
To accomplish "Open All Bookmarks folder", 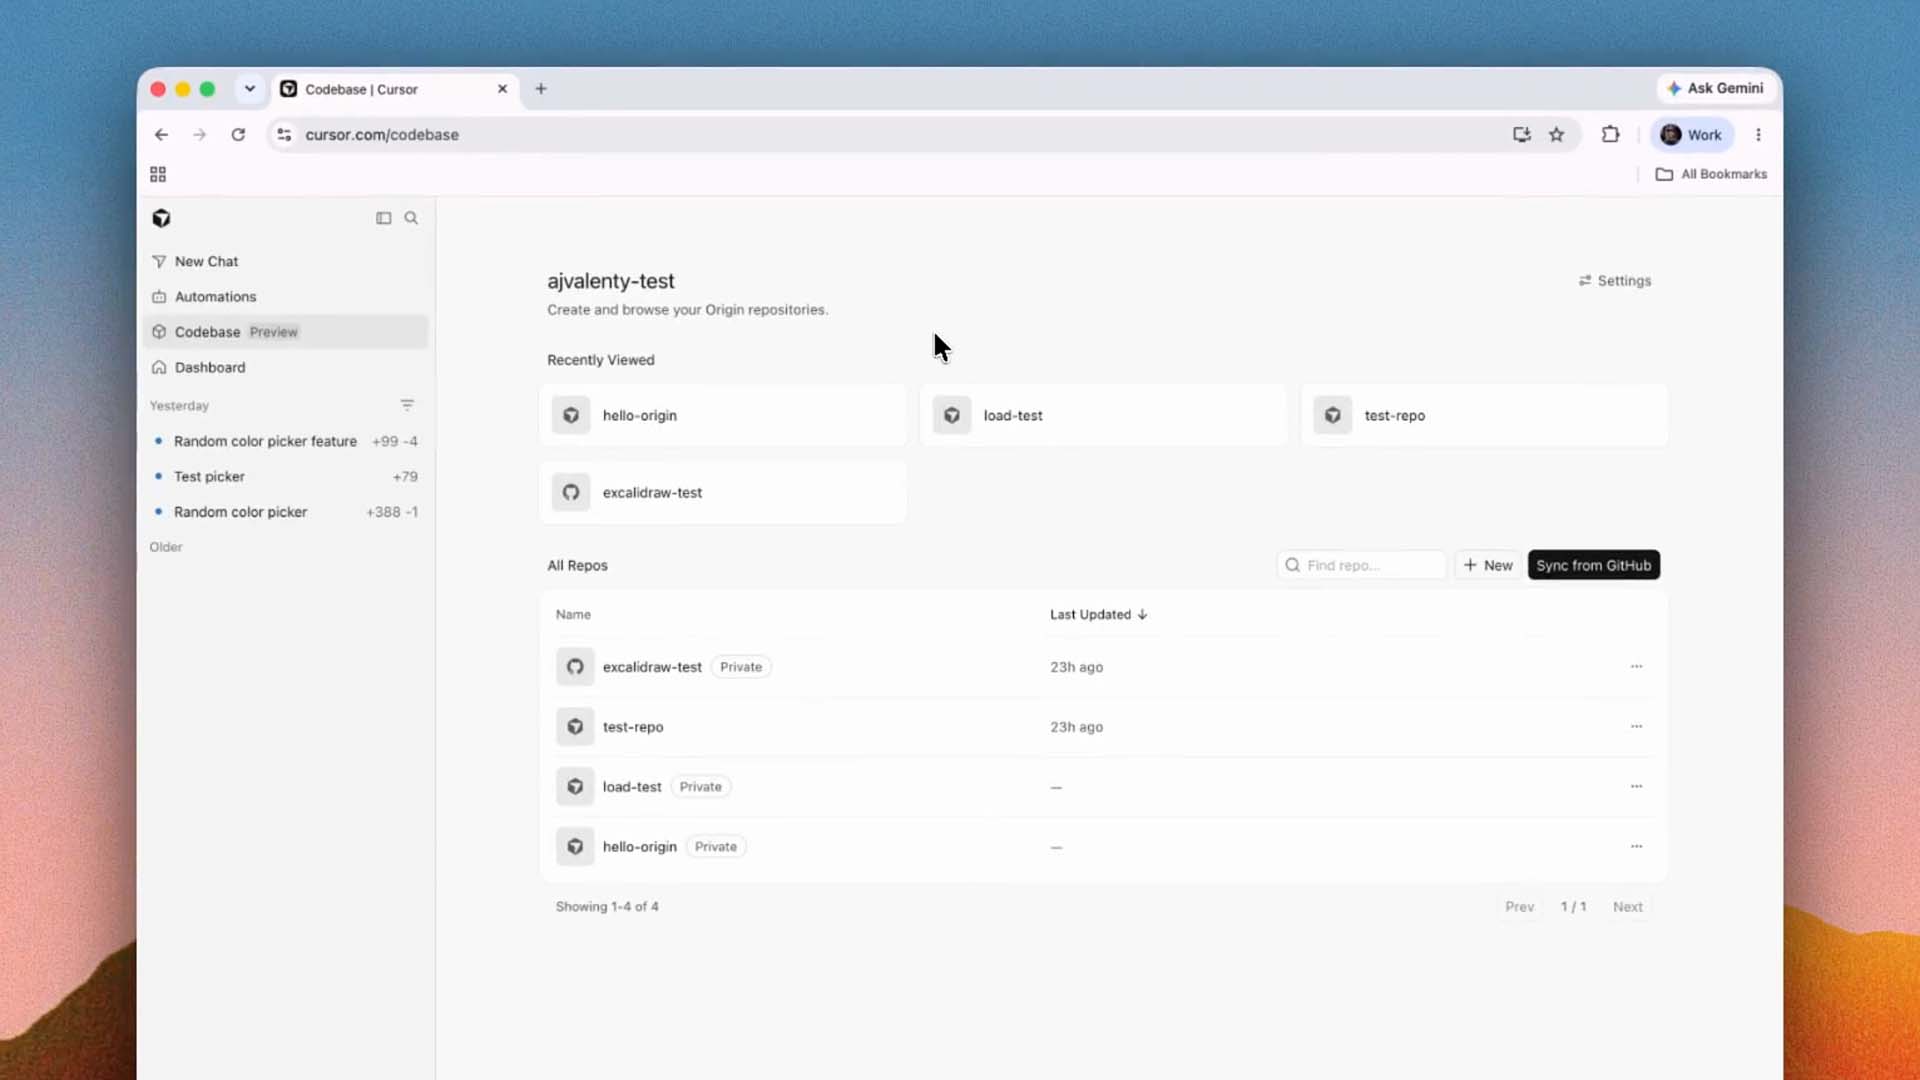I will pos(1711,174).
